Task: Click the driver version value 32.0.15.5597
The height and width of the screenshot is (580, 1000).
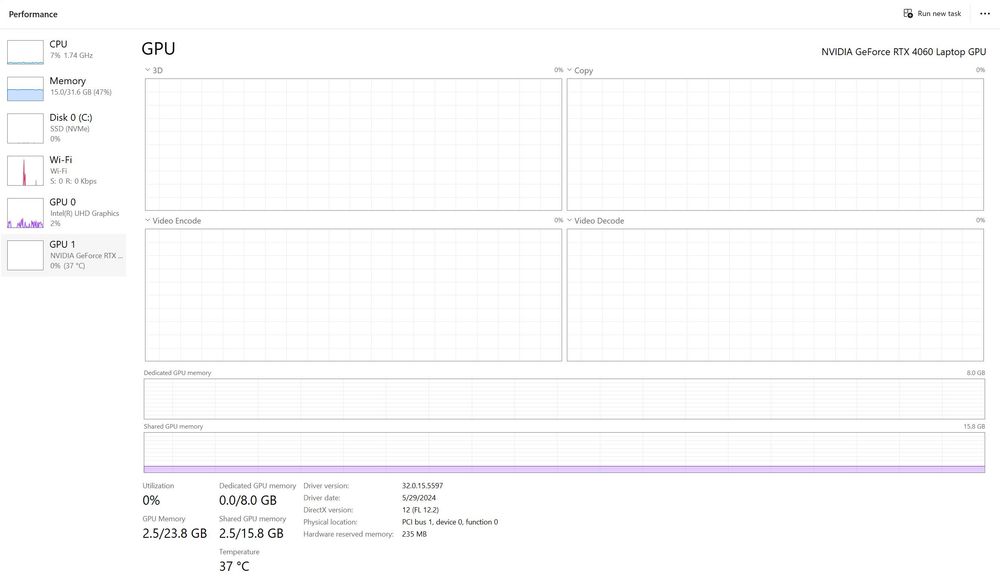Action: click(x=422, y=486)
